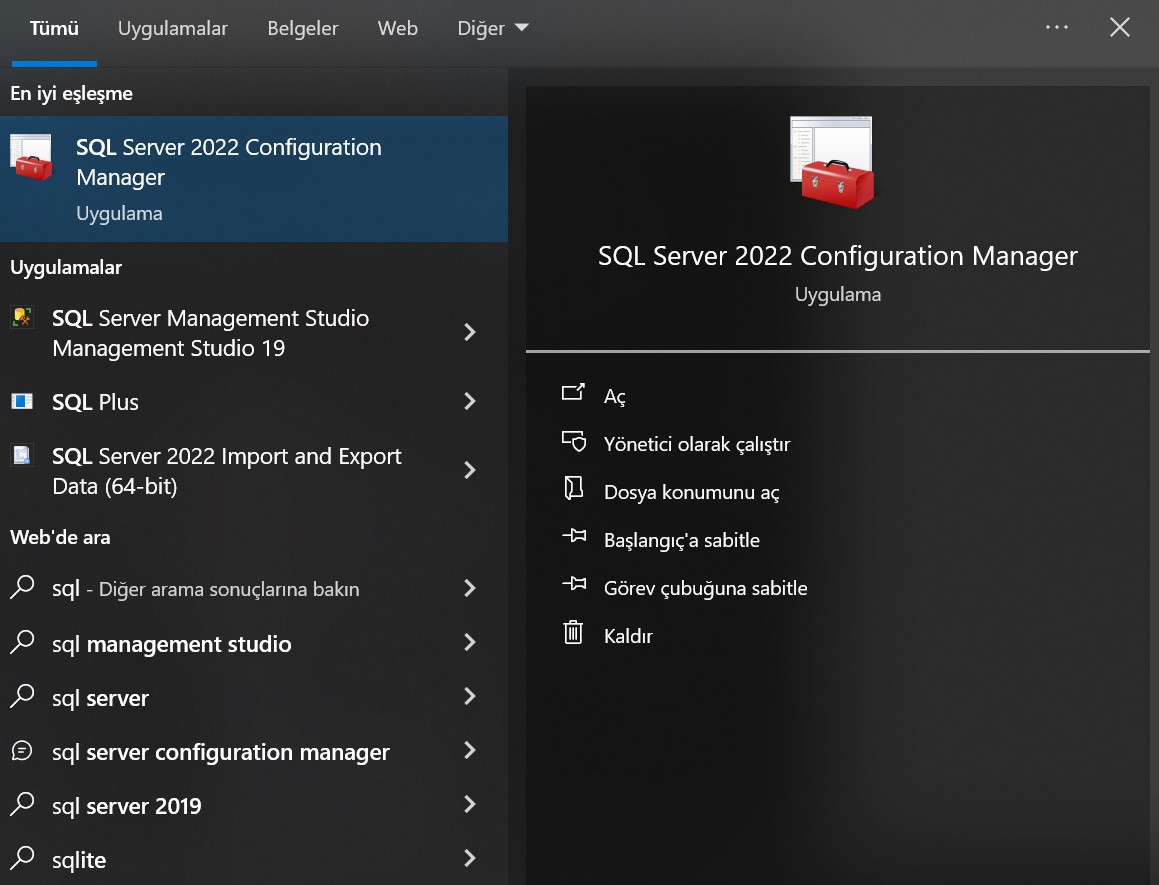1159x885 pixels.
Task: Click SQL Server Import and Export Data icon
Action: pos(22,457)
